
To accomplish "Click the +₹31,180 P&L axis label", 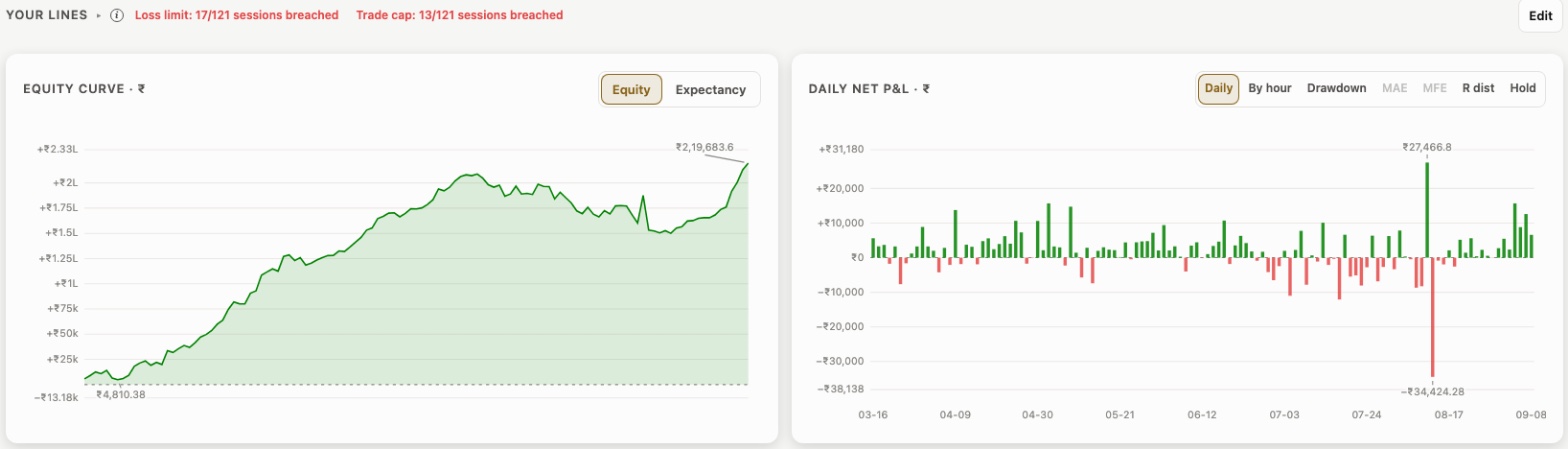I will click(x=840, y=149).
